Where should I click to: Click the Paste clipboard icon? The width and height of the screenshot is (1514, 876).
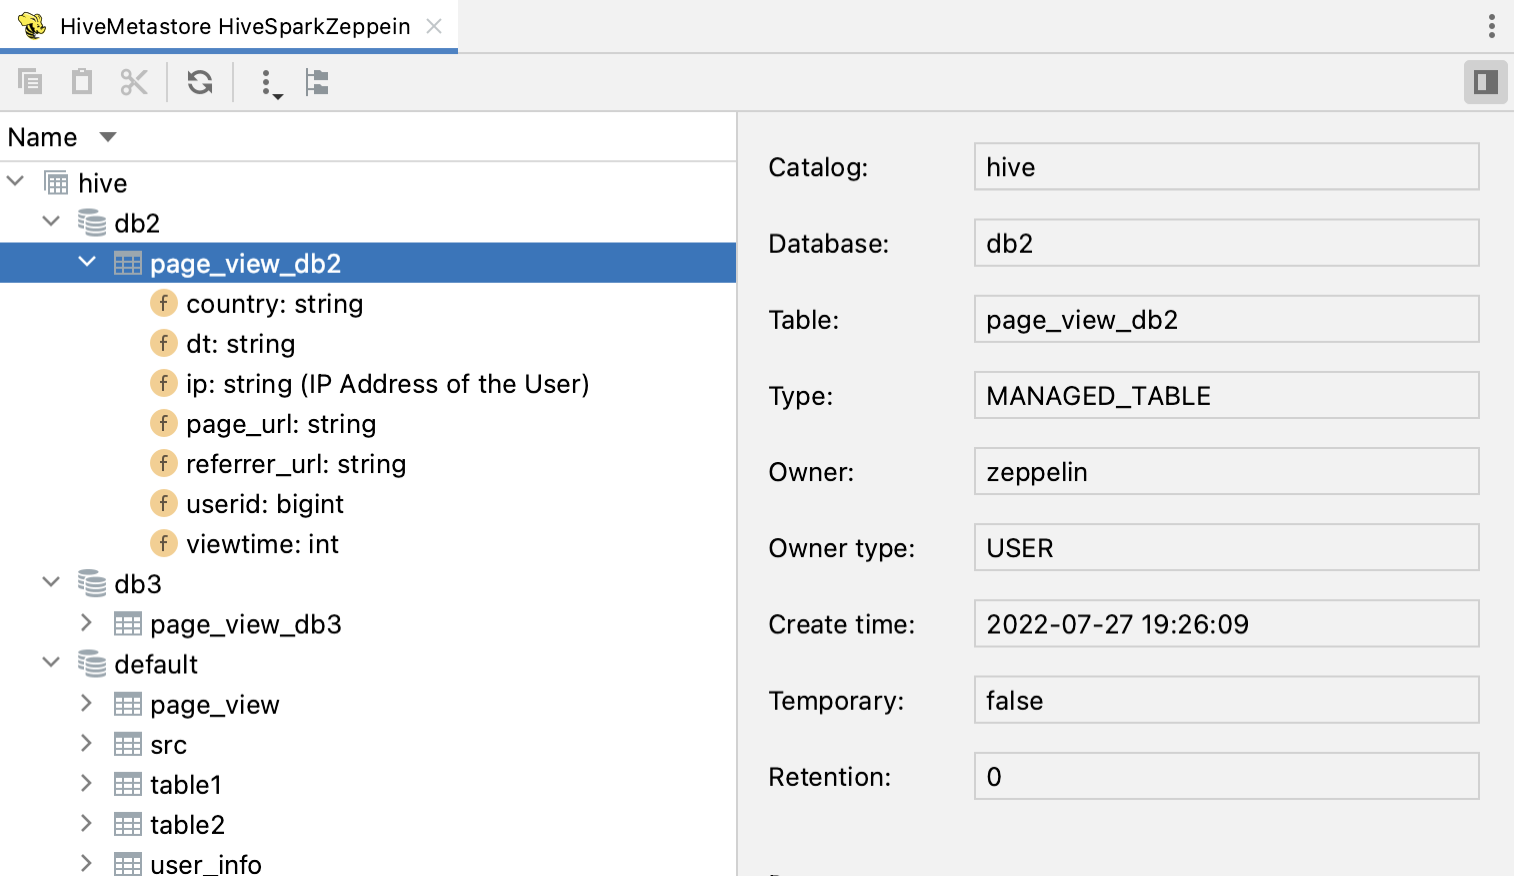click(82, 82)
